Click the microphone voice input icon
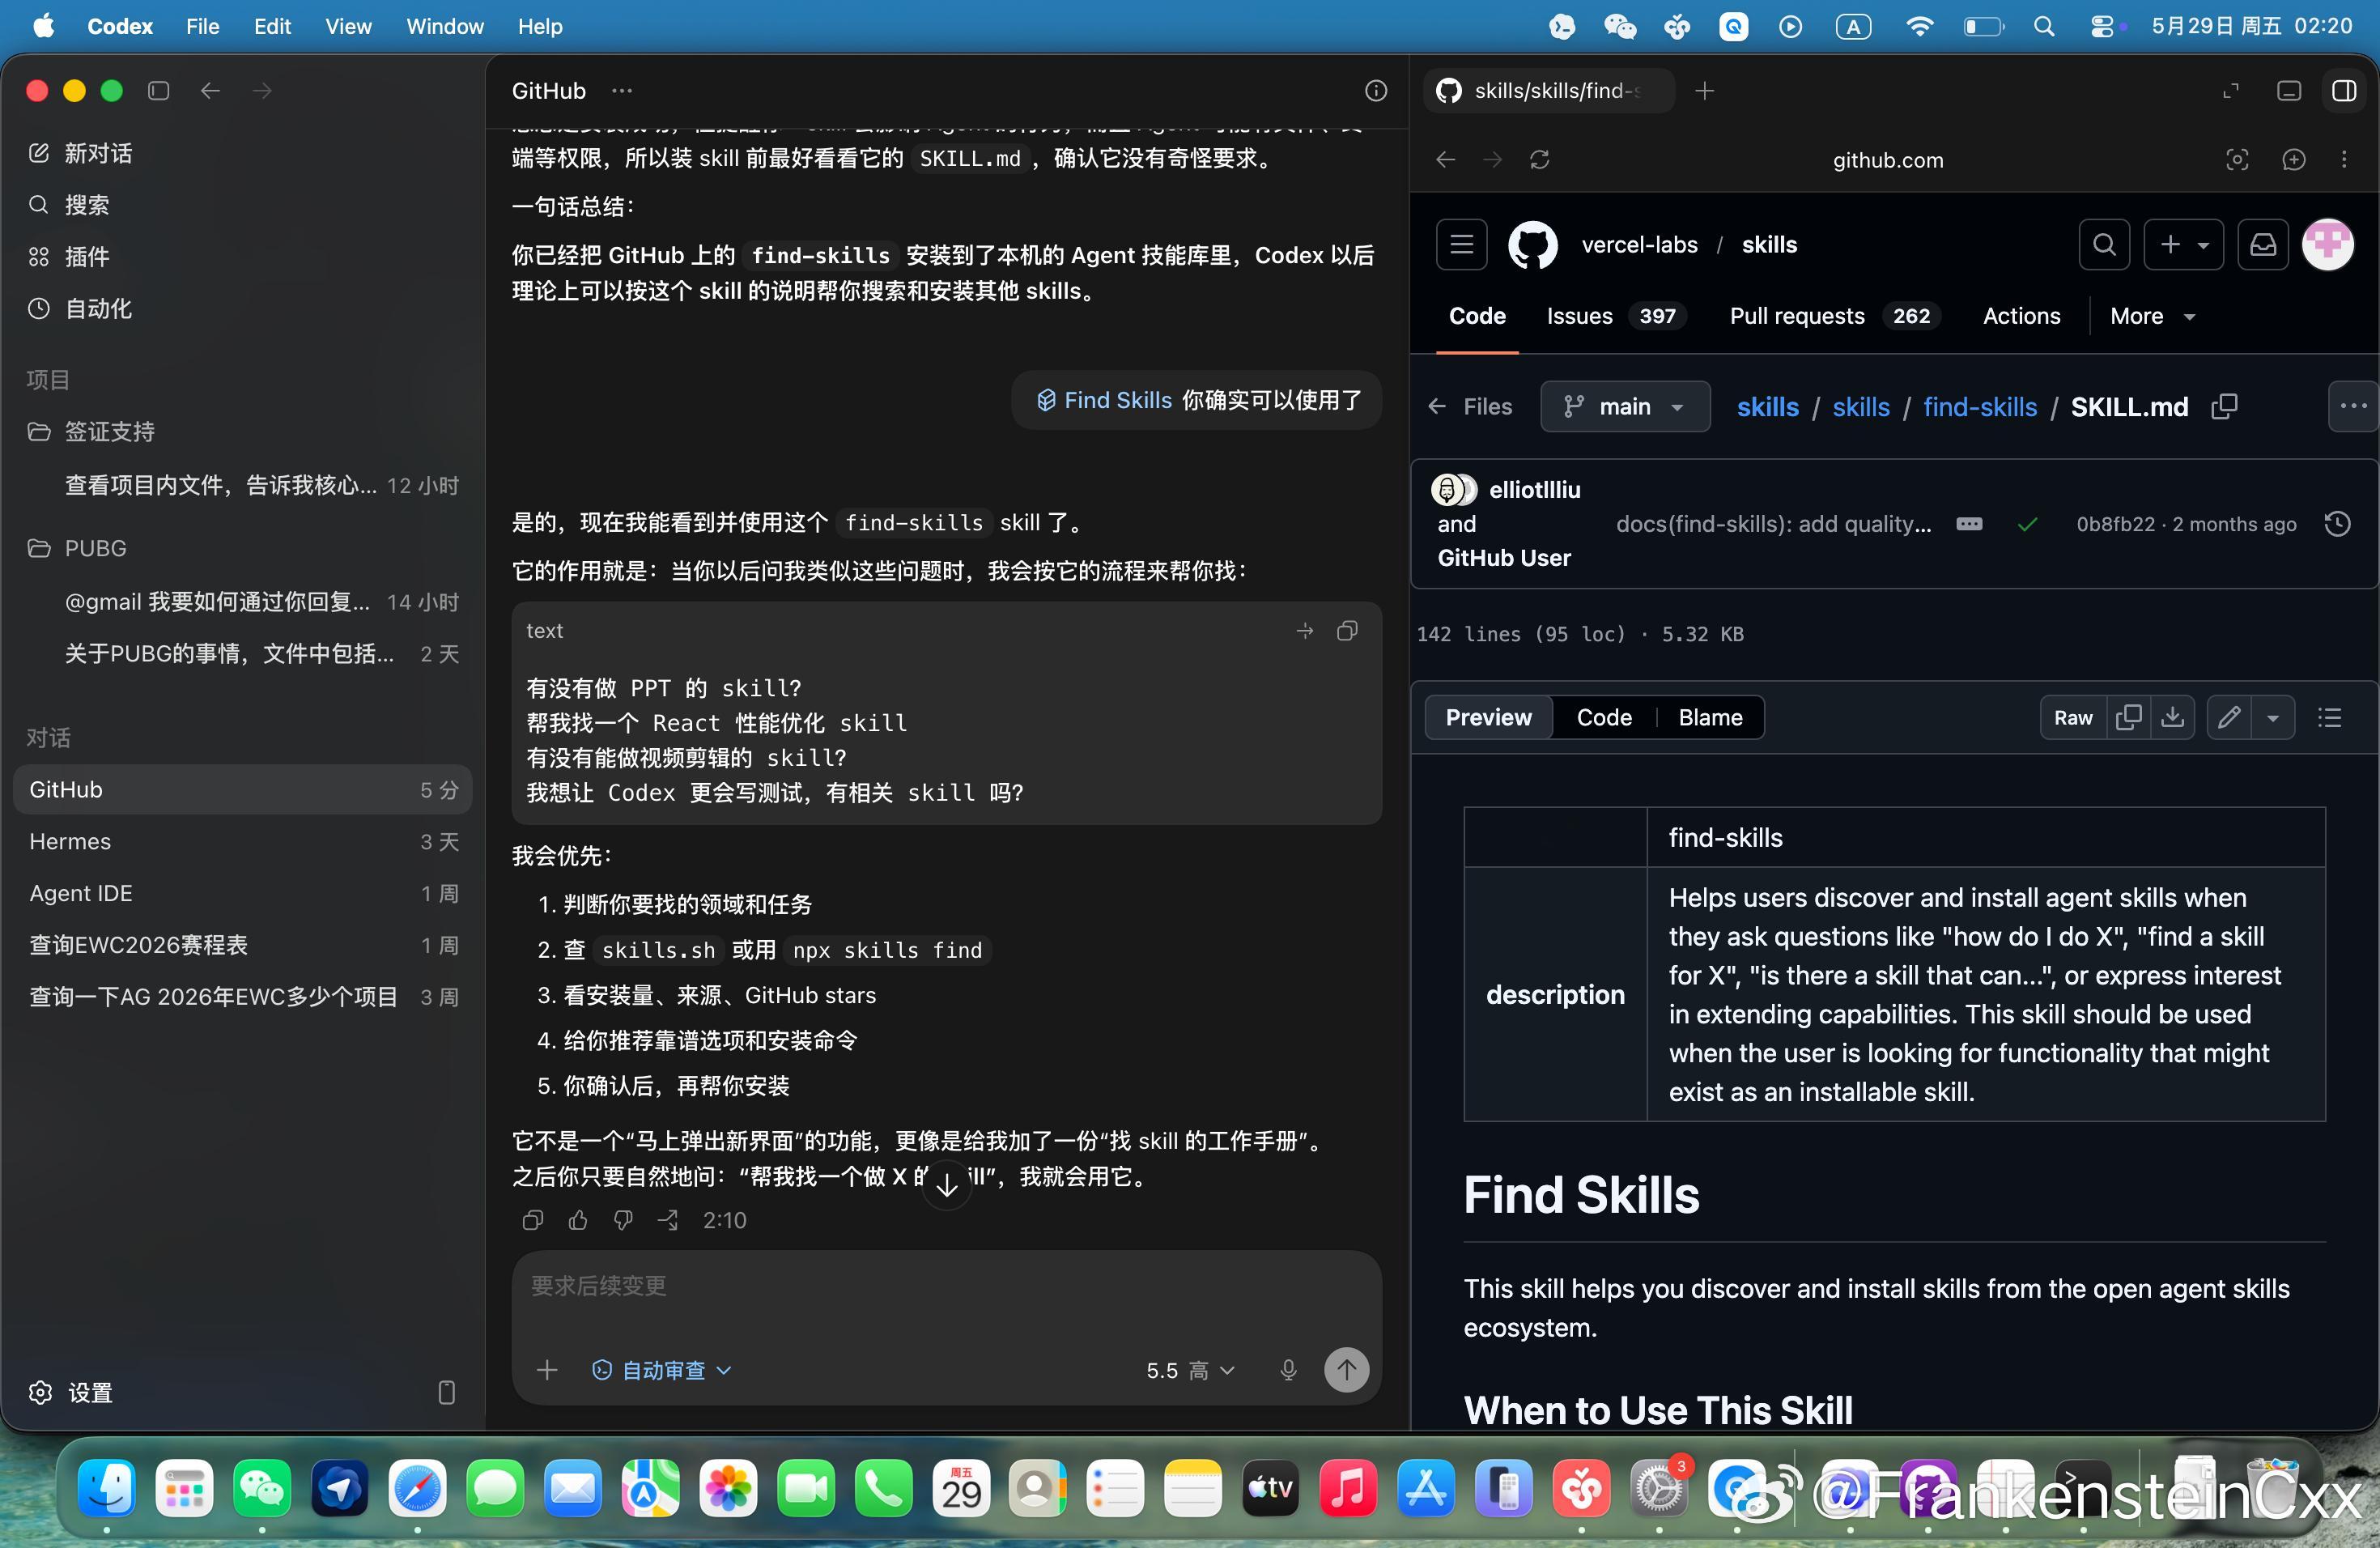The height and width of the screenshot is (1548, 2380). click(1288, 1370)
